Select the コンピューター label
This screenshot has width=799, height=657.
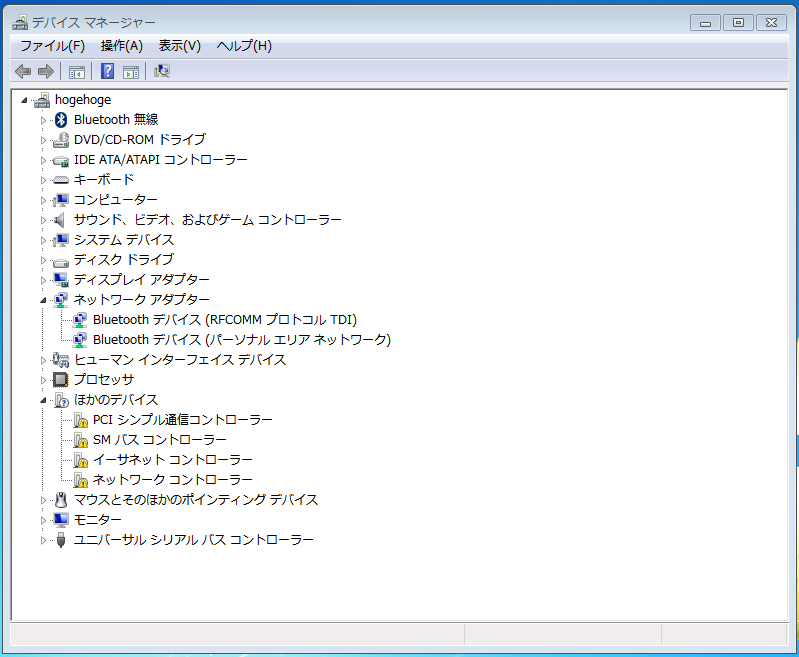pyautogui.click(x=116, y=200)
